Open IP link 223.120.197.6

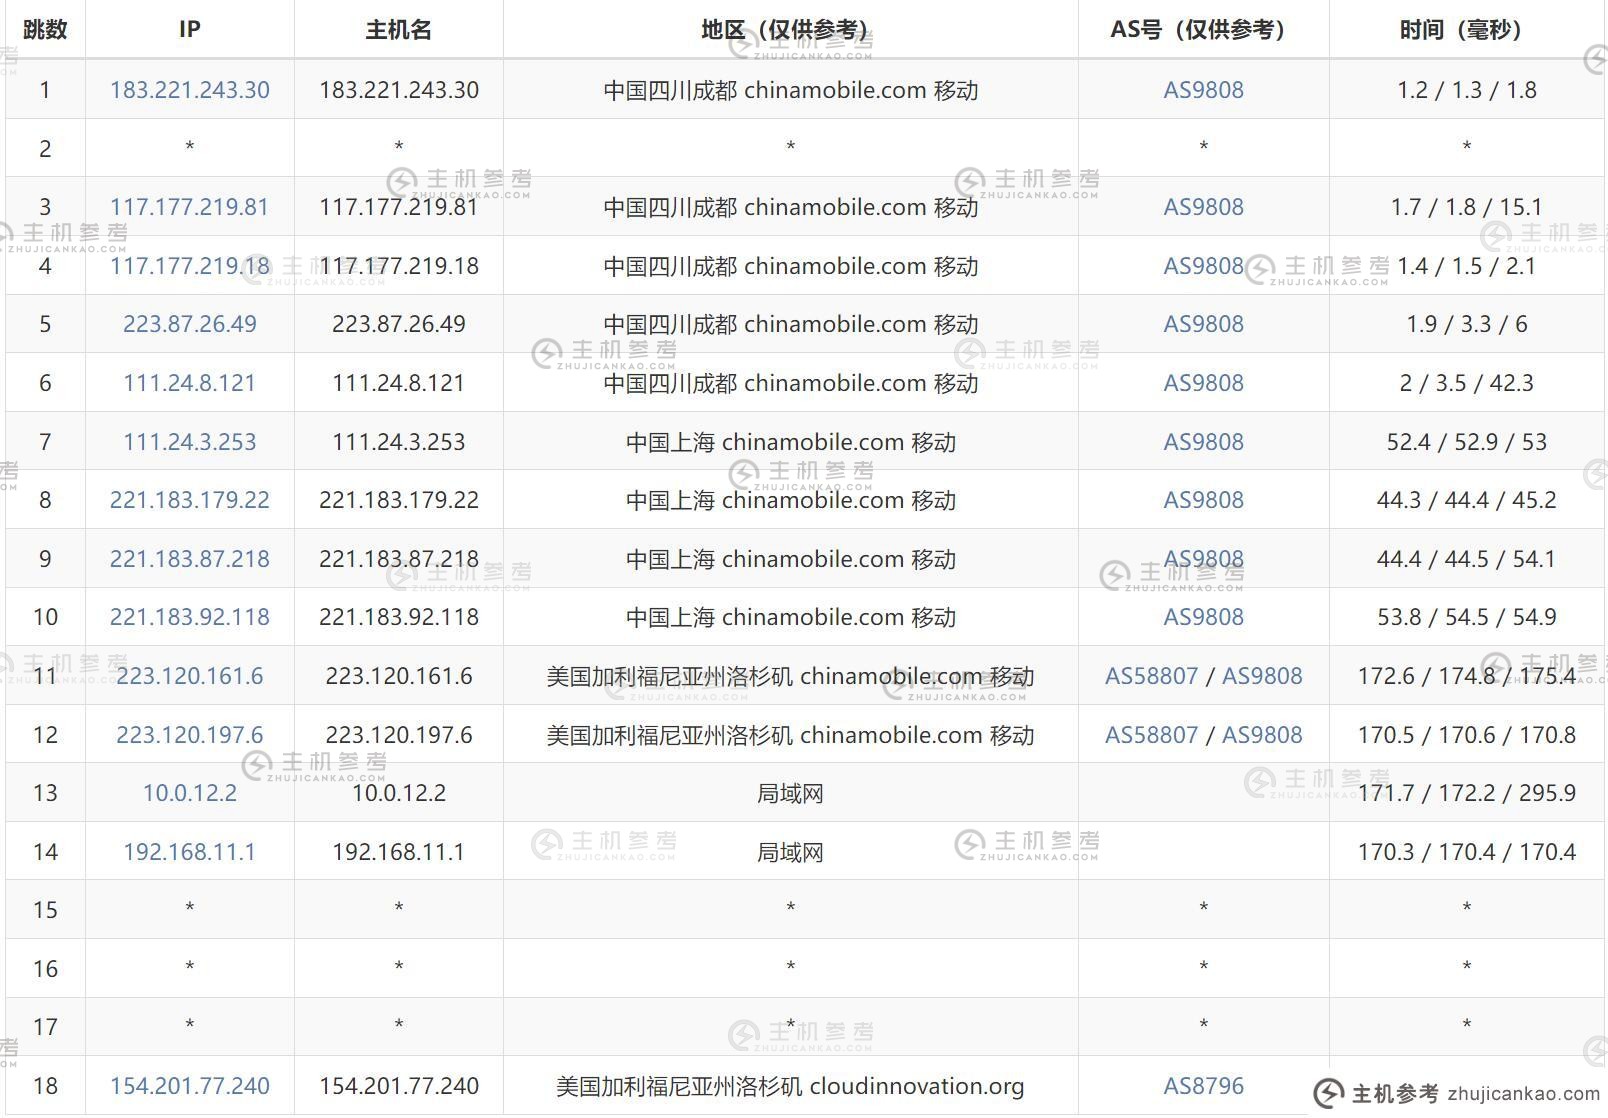[x=189, y=735]
